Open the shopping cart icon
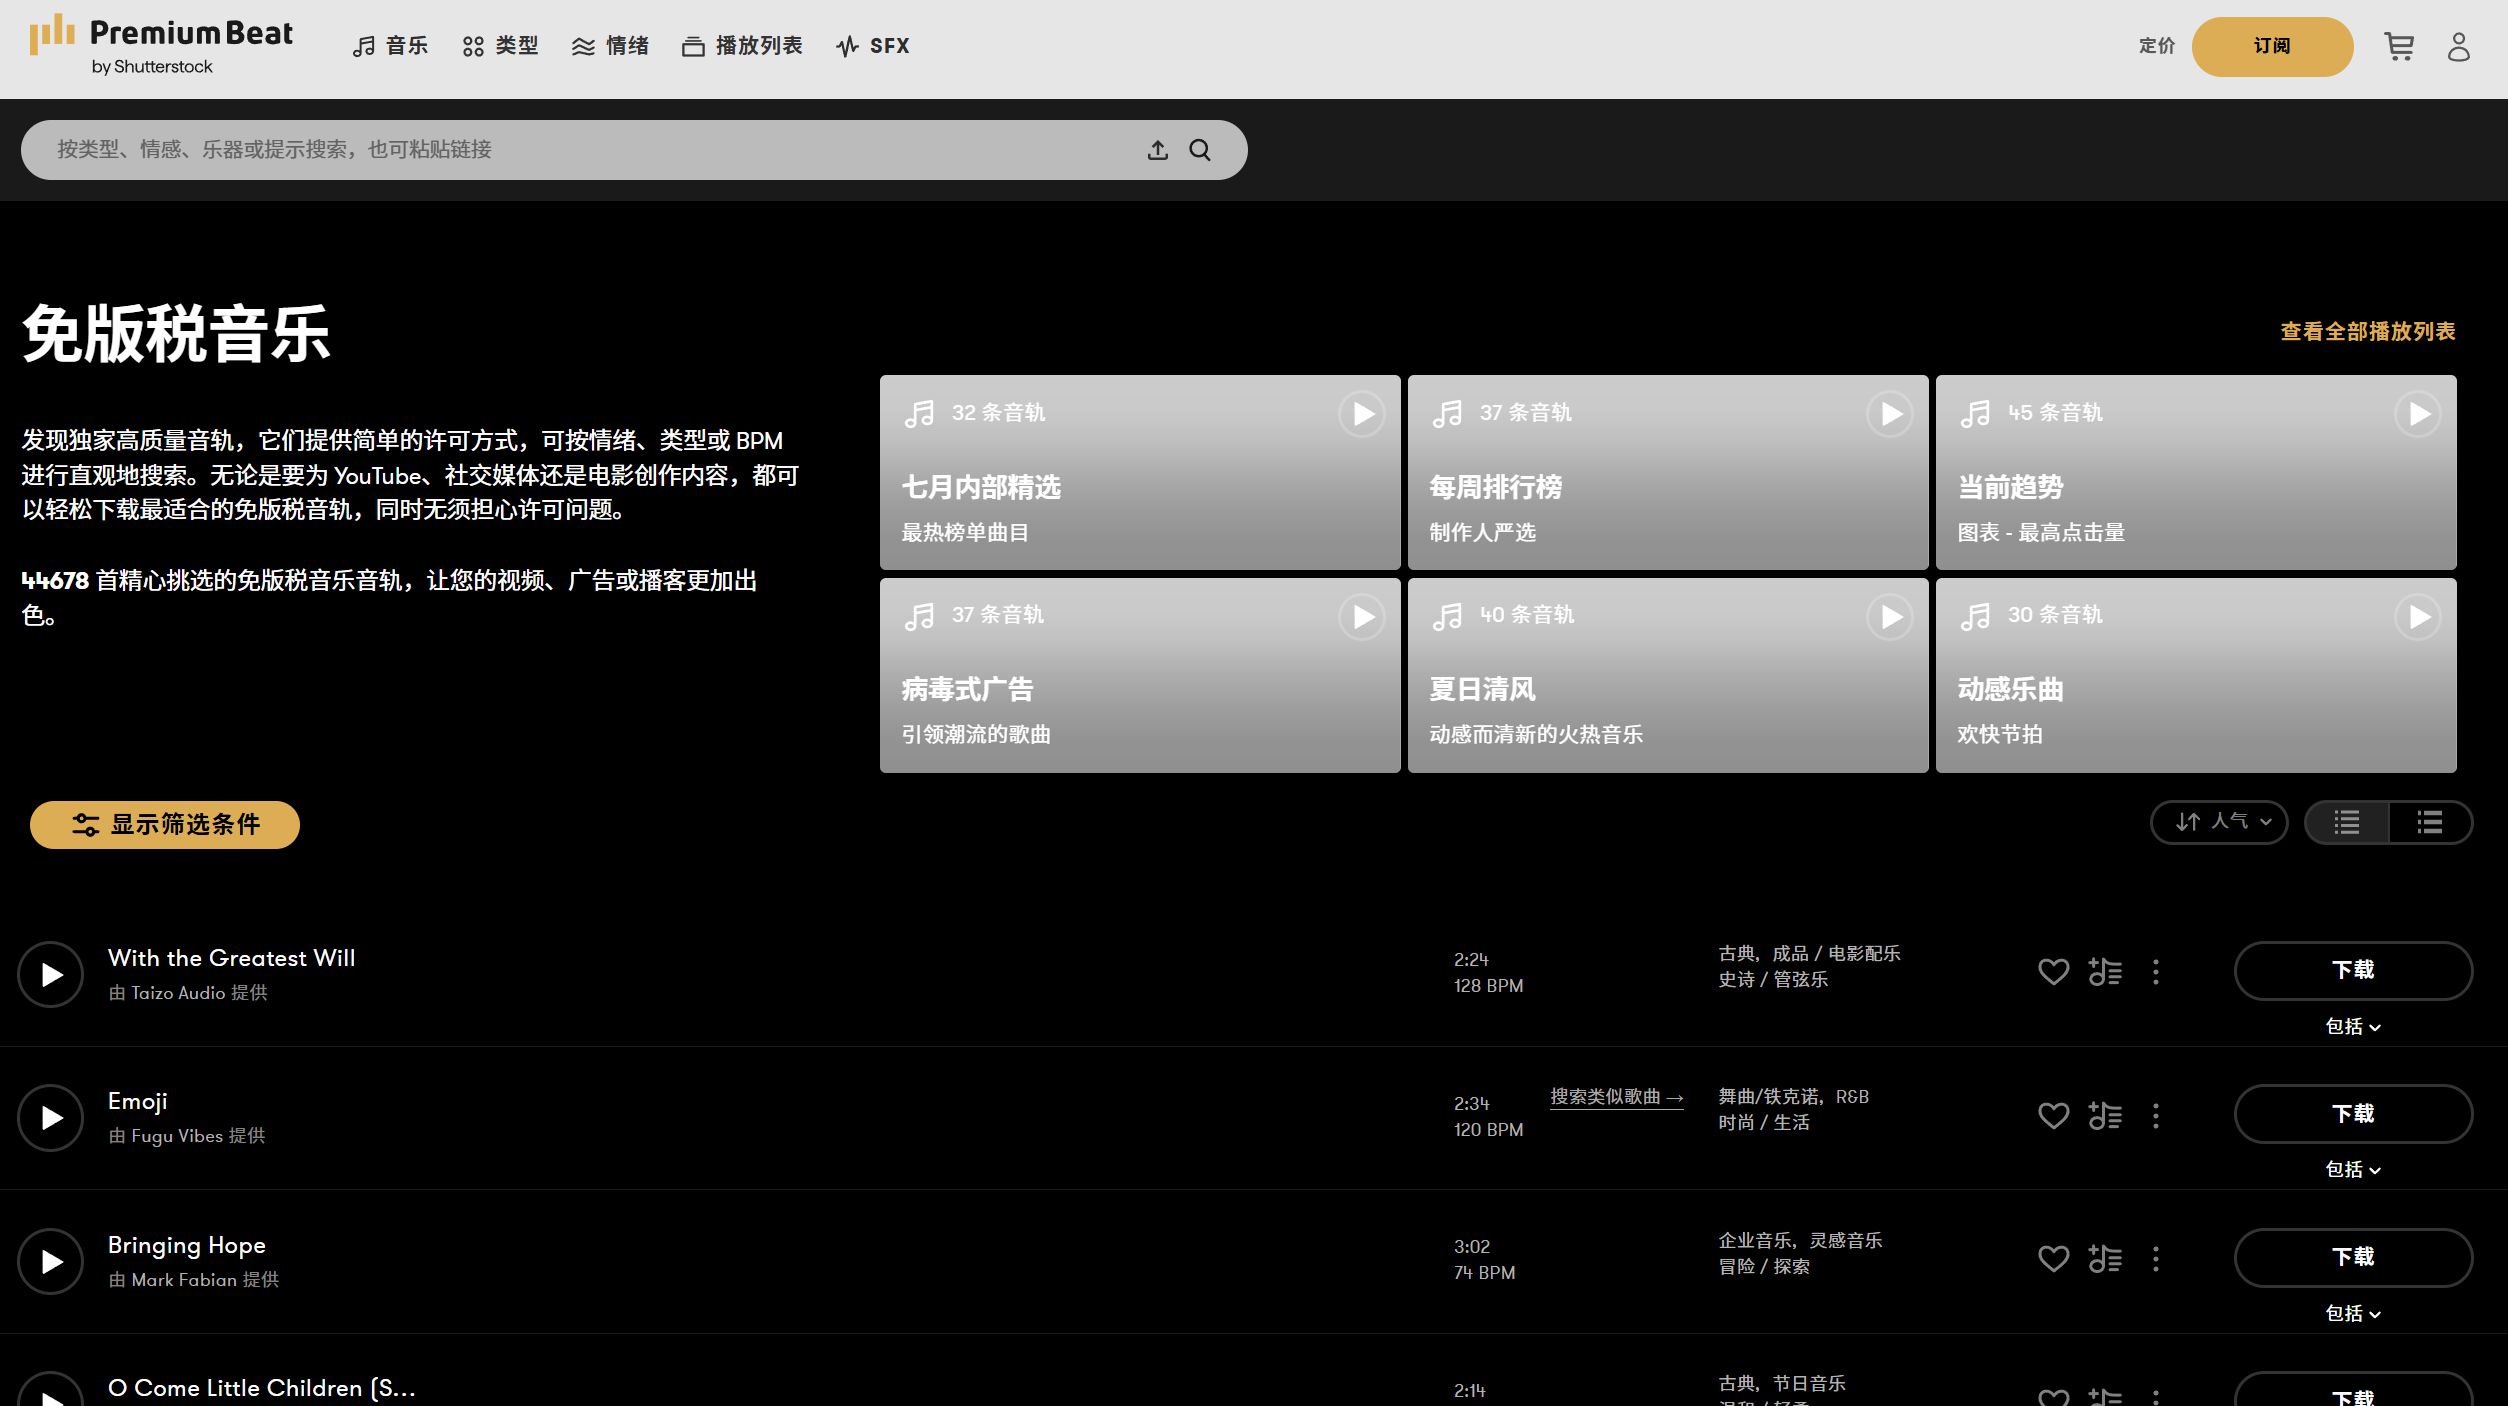The height and width of the screenshot is (1406, 2508). [x=2399, y=46]
